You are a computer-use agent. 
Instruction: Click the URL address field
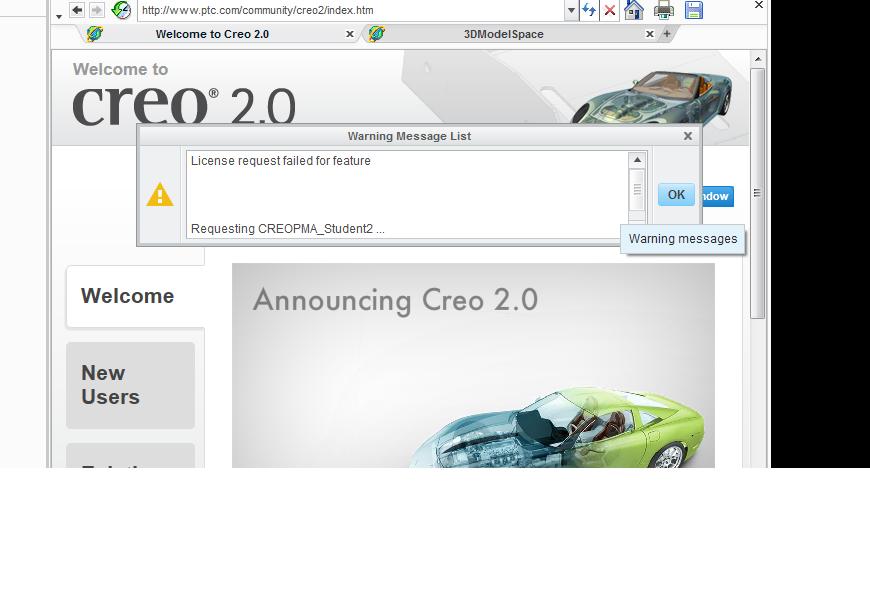tap(351, 10)
